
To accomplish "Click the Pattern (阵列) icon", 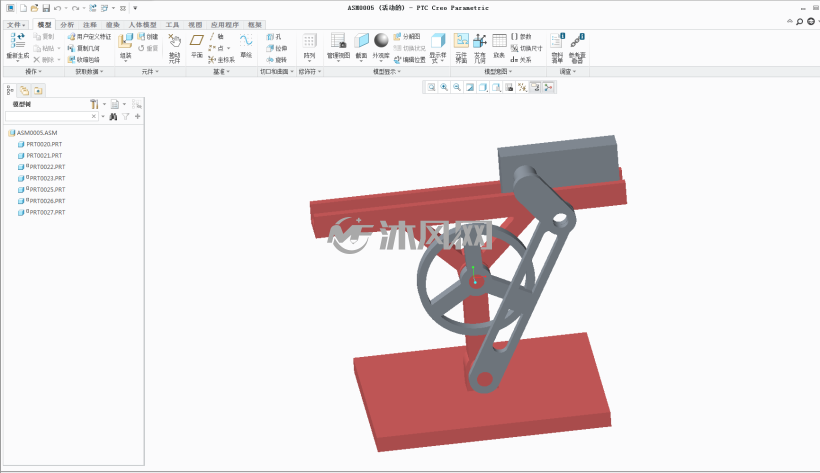I will (310, 41).
